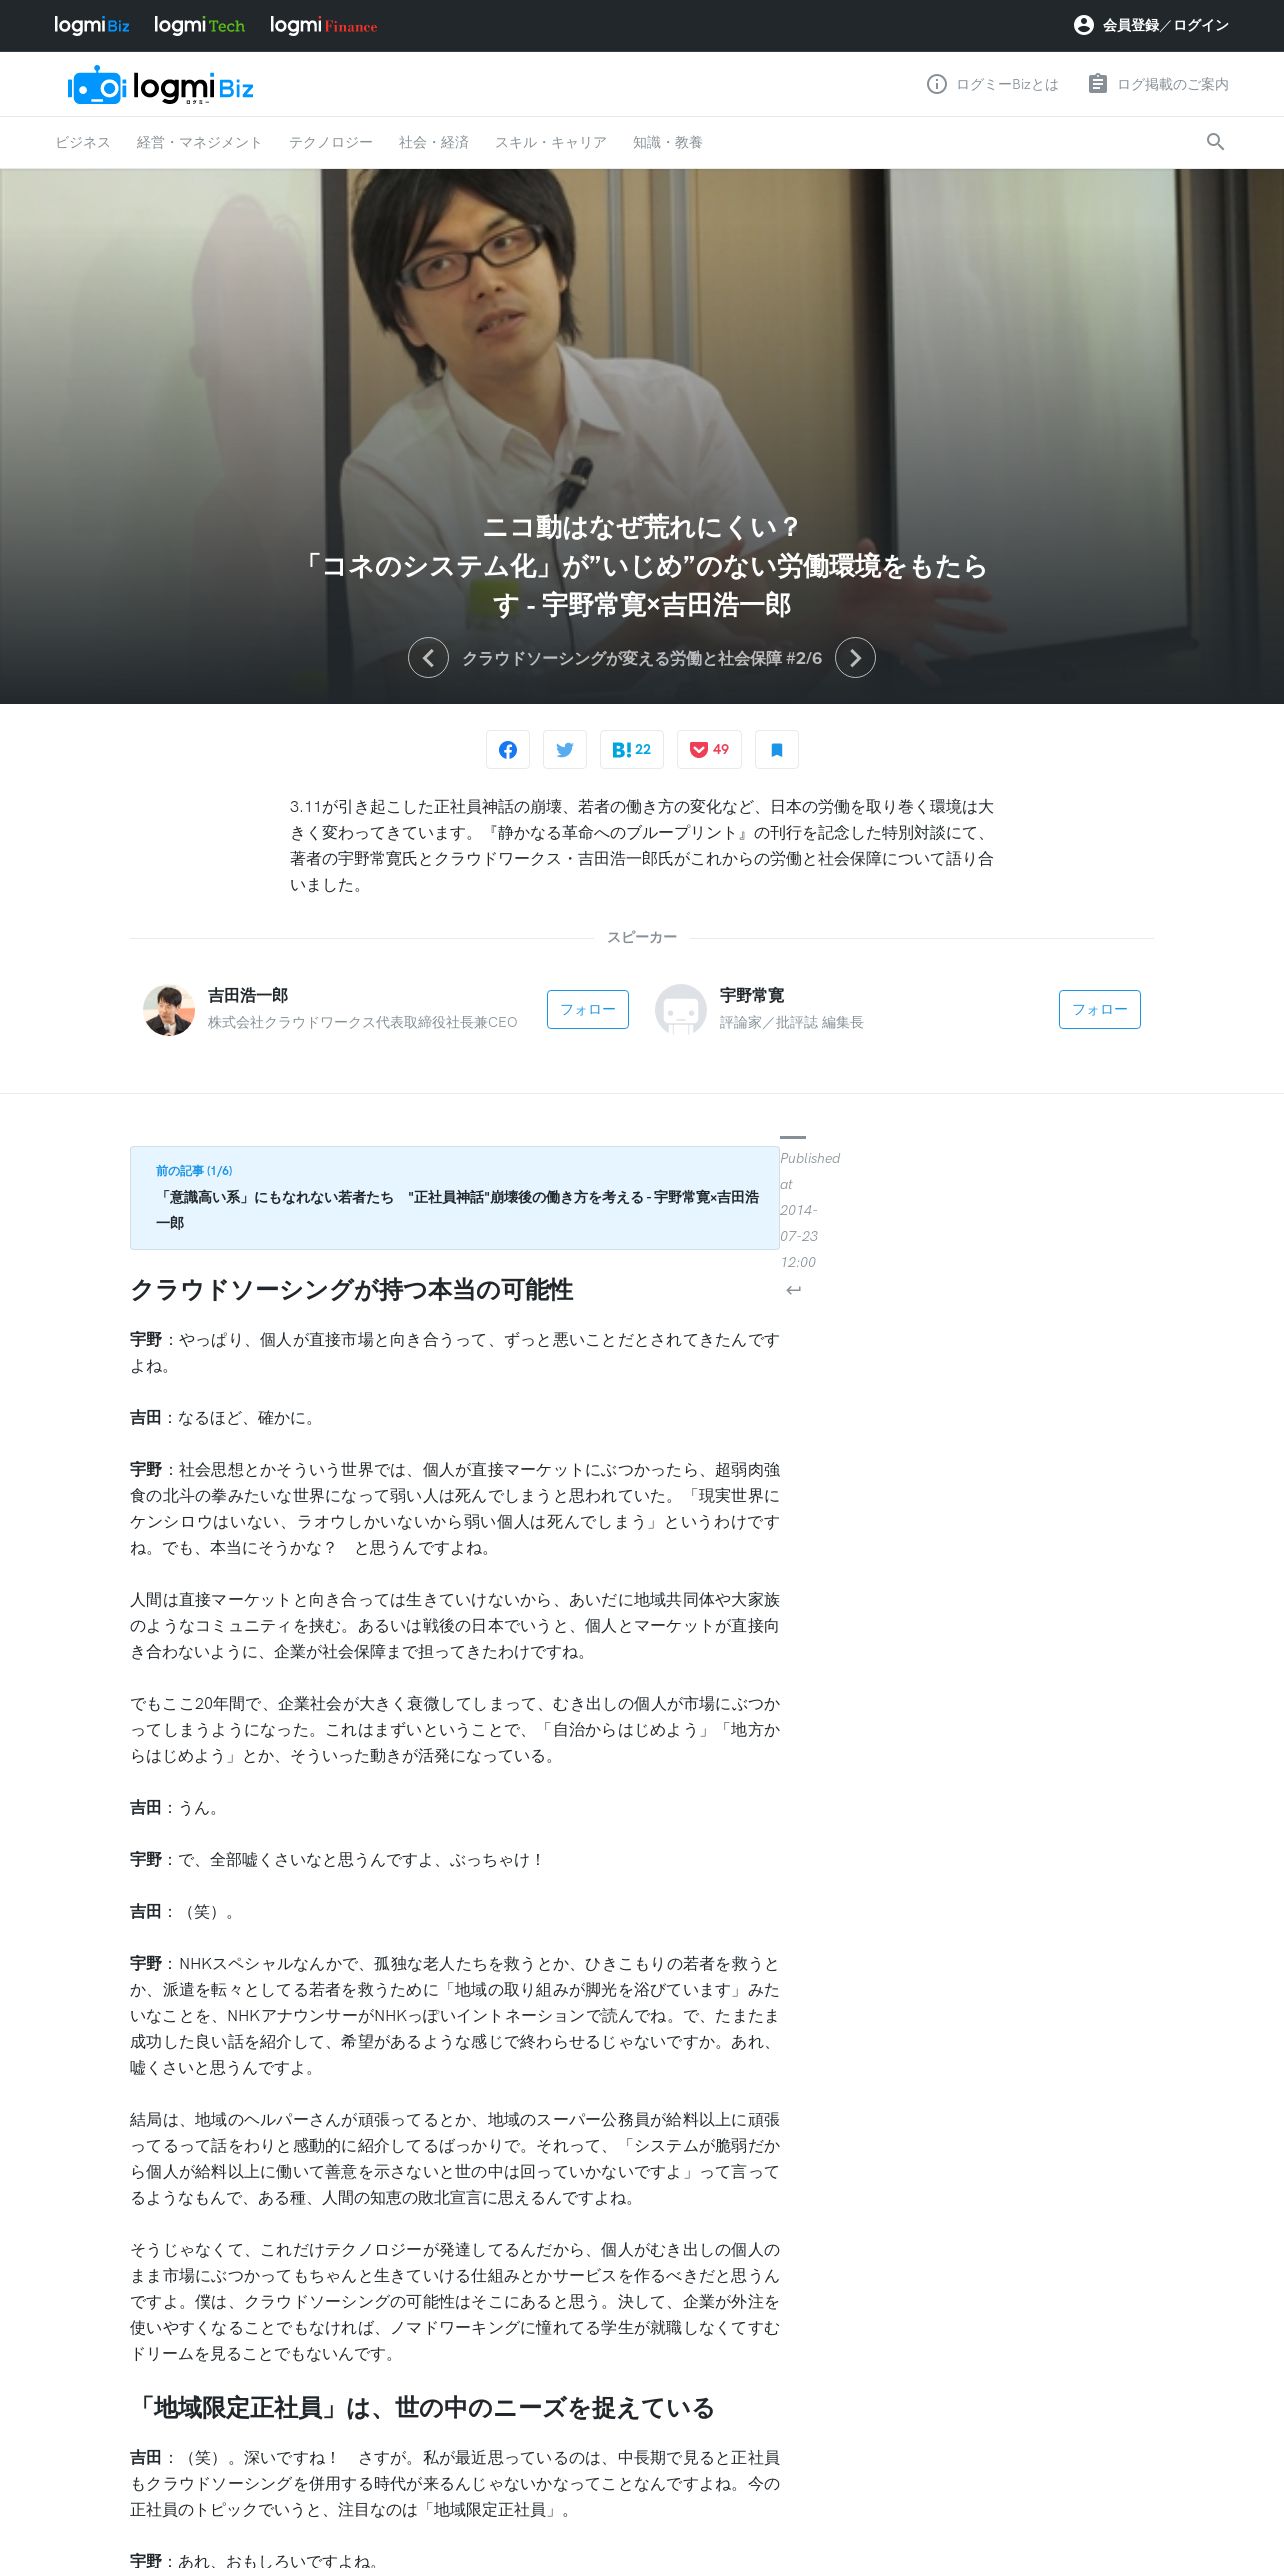Open the ログミーBizとは link
The image size is (1284, 2568).
(1006, 84)
